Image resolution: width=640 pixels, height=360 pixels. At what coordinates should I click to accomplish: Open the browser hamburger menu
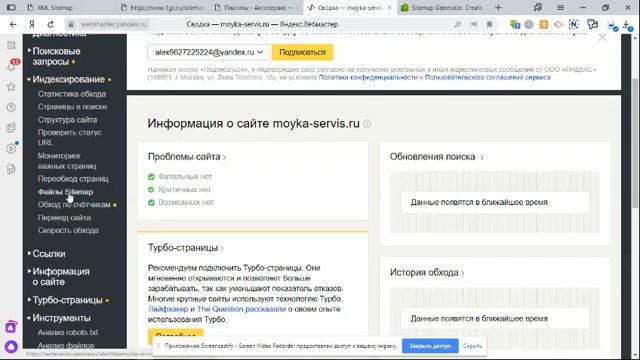coord(560,7)
